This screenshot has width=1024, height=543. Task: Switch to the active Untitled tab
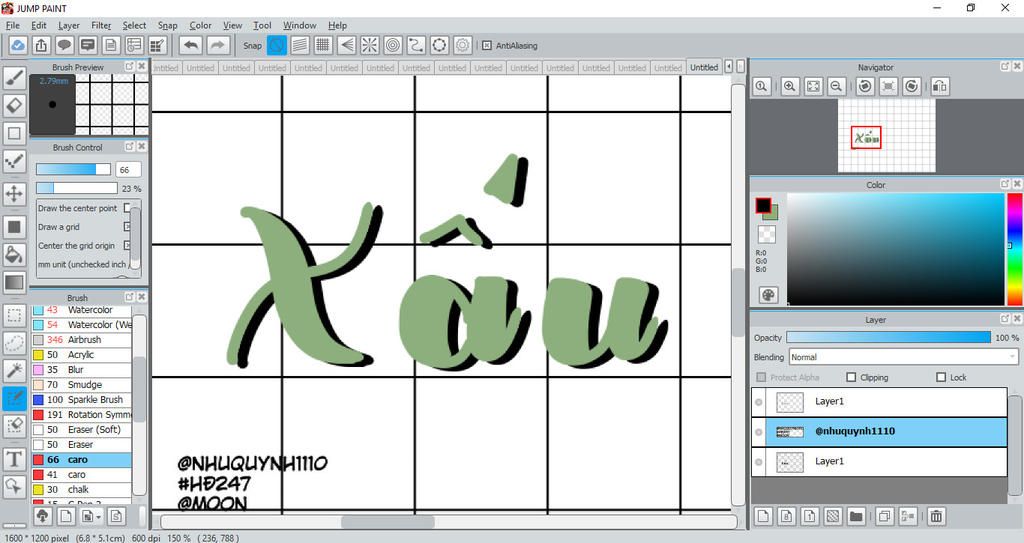[704, 67]
